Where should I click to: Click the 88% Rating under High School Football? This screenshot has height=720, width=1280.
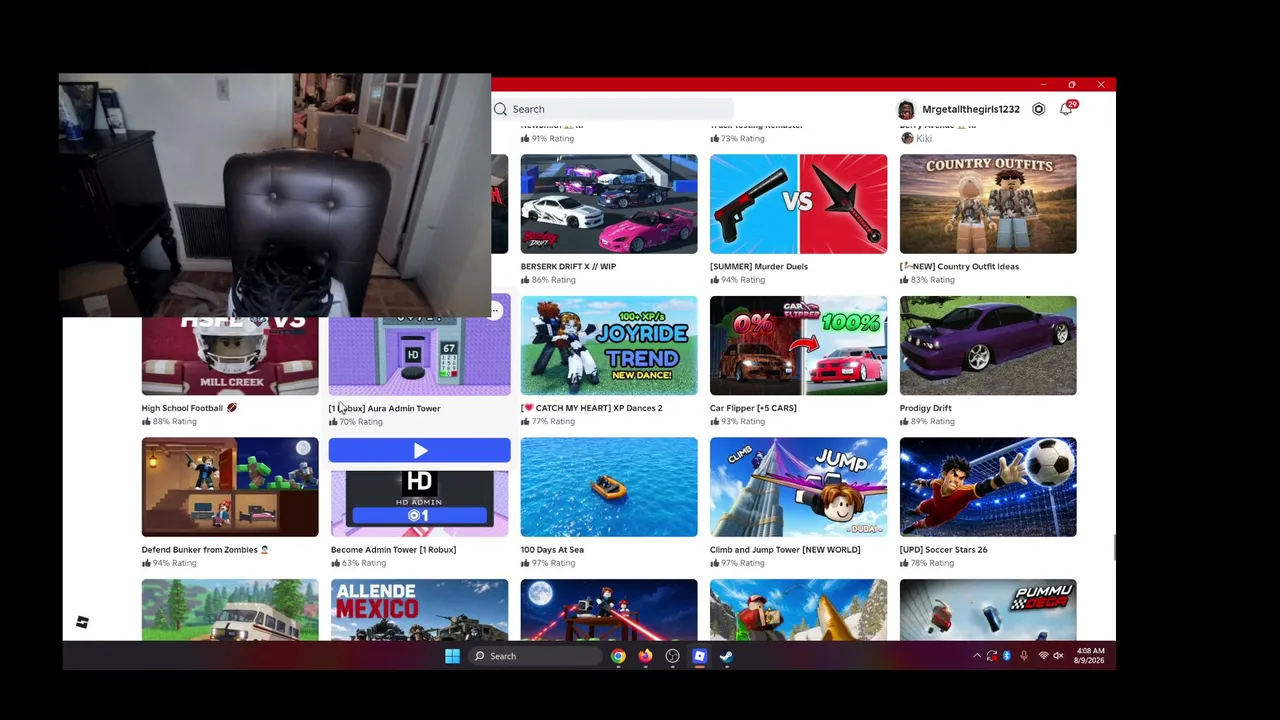pyautogui.click(x=169, y=422)
